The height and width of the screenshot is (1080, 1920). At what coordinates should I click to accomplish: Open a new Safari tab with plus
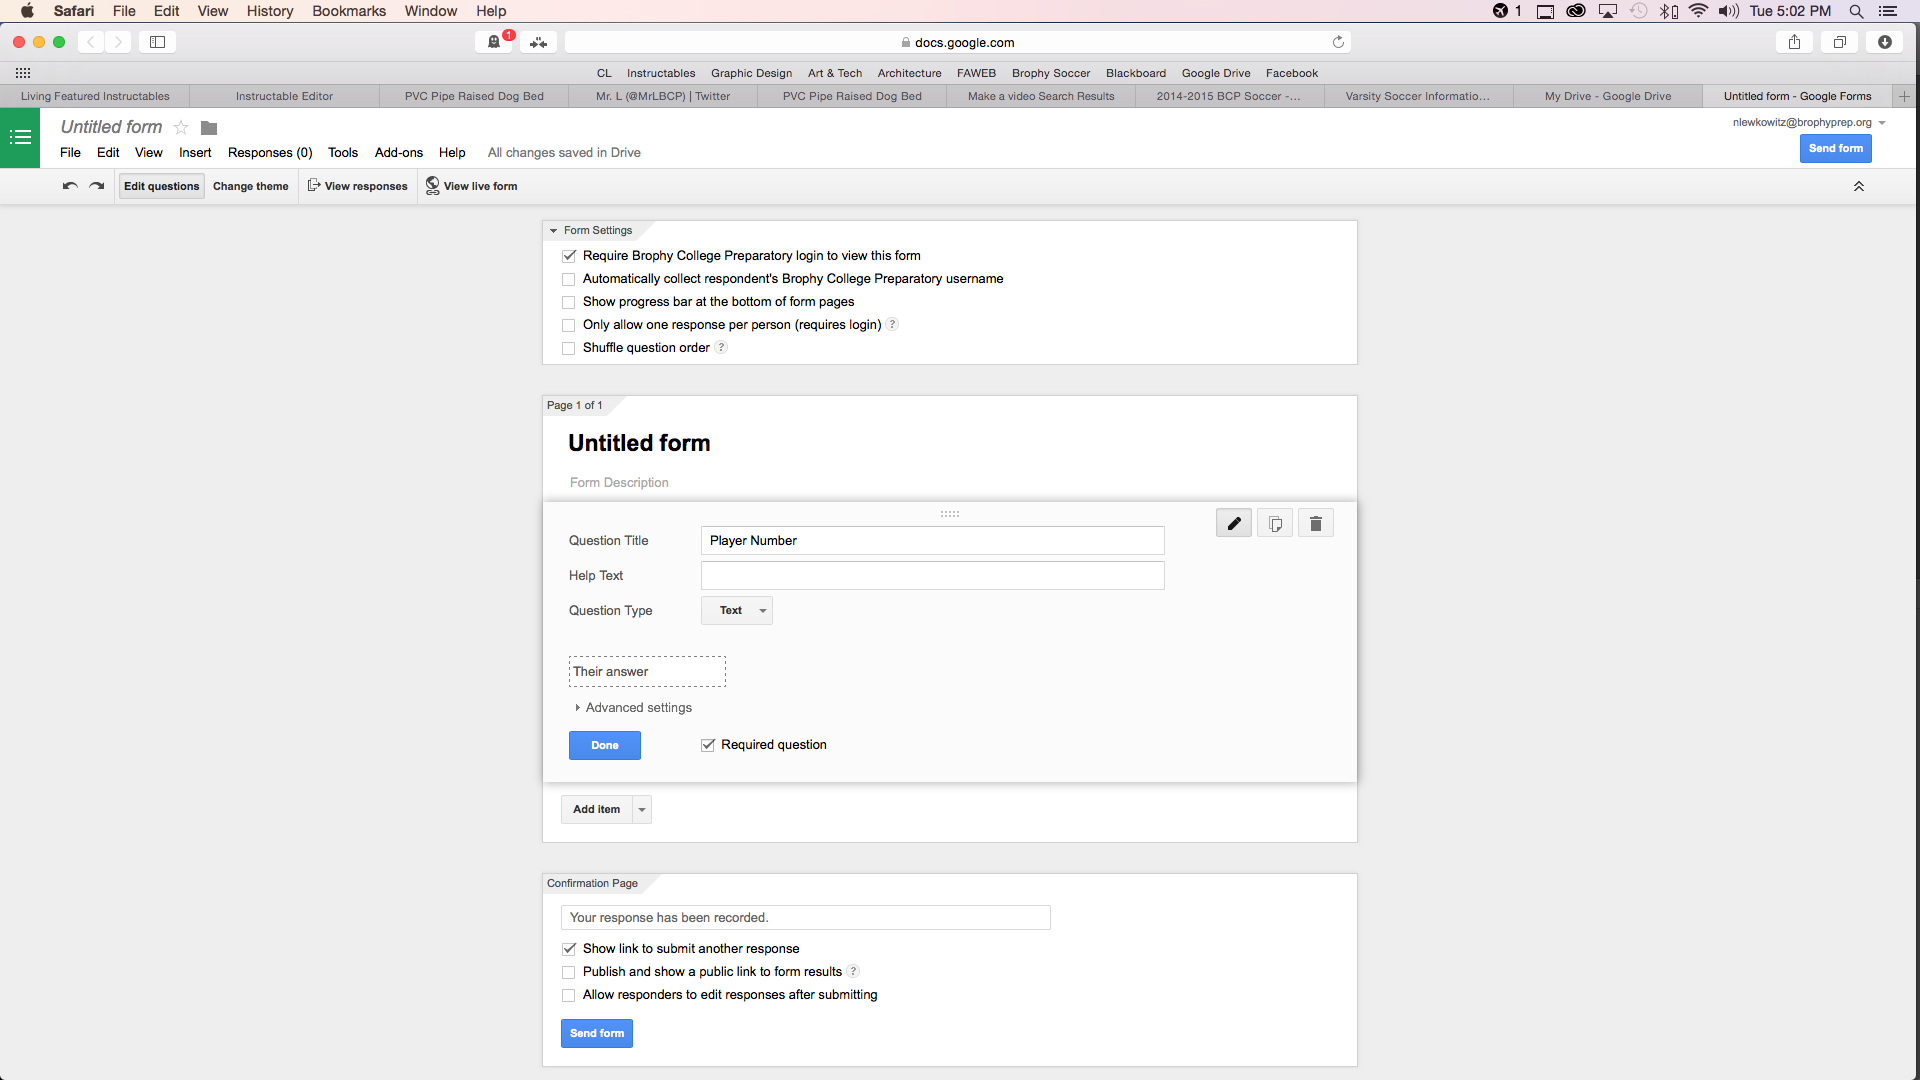1904,96
